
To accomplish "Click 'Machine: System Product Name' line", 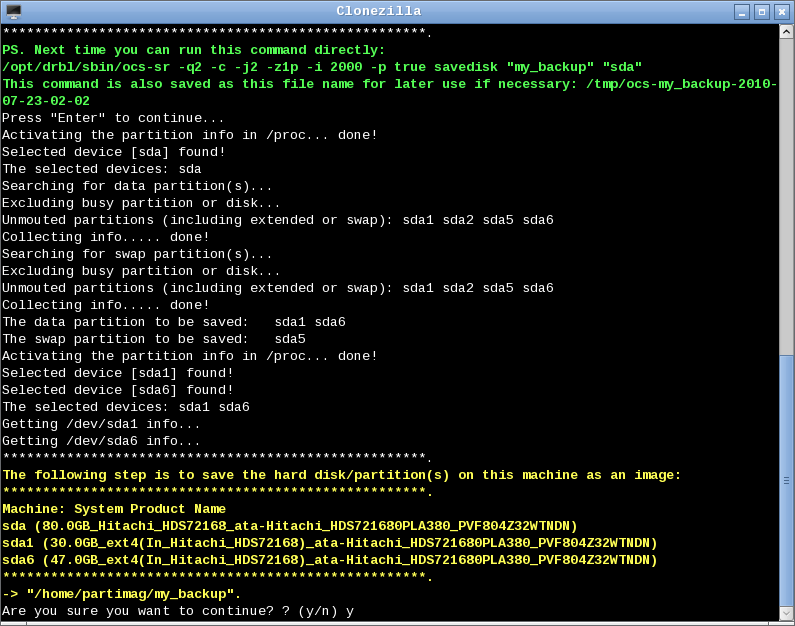I will [x=114, y=509].
